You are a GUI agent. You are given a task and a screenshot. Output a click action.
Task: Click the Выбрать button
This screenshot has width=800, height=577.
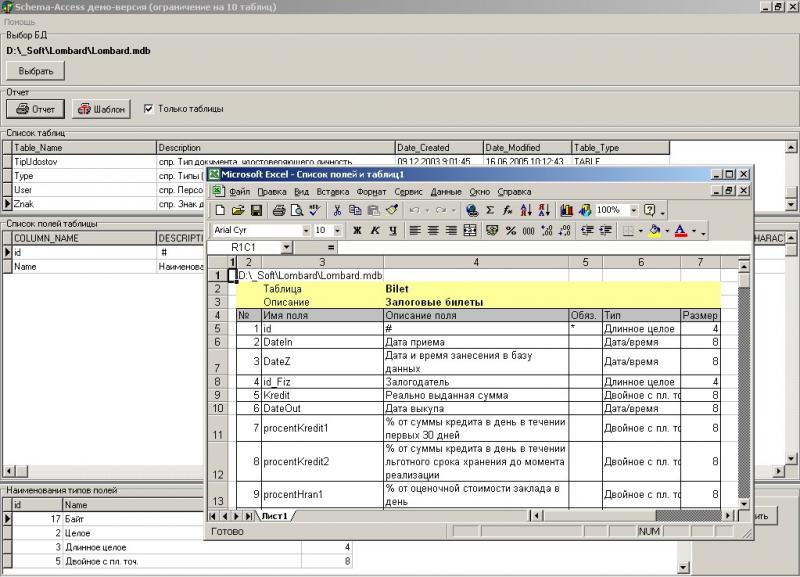pos(36,71)
